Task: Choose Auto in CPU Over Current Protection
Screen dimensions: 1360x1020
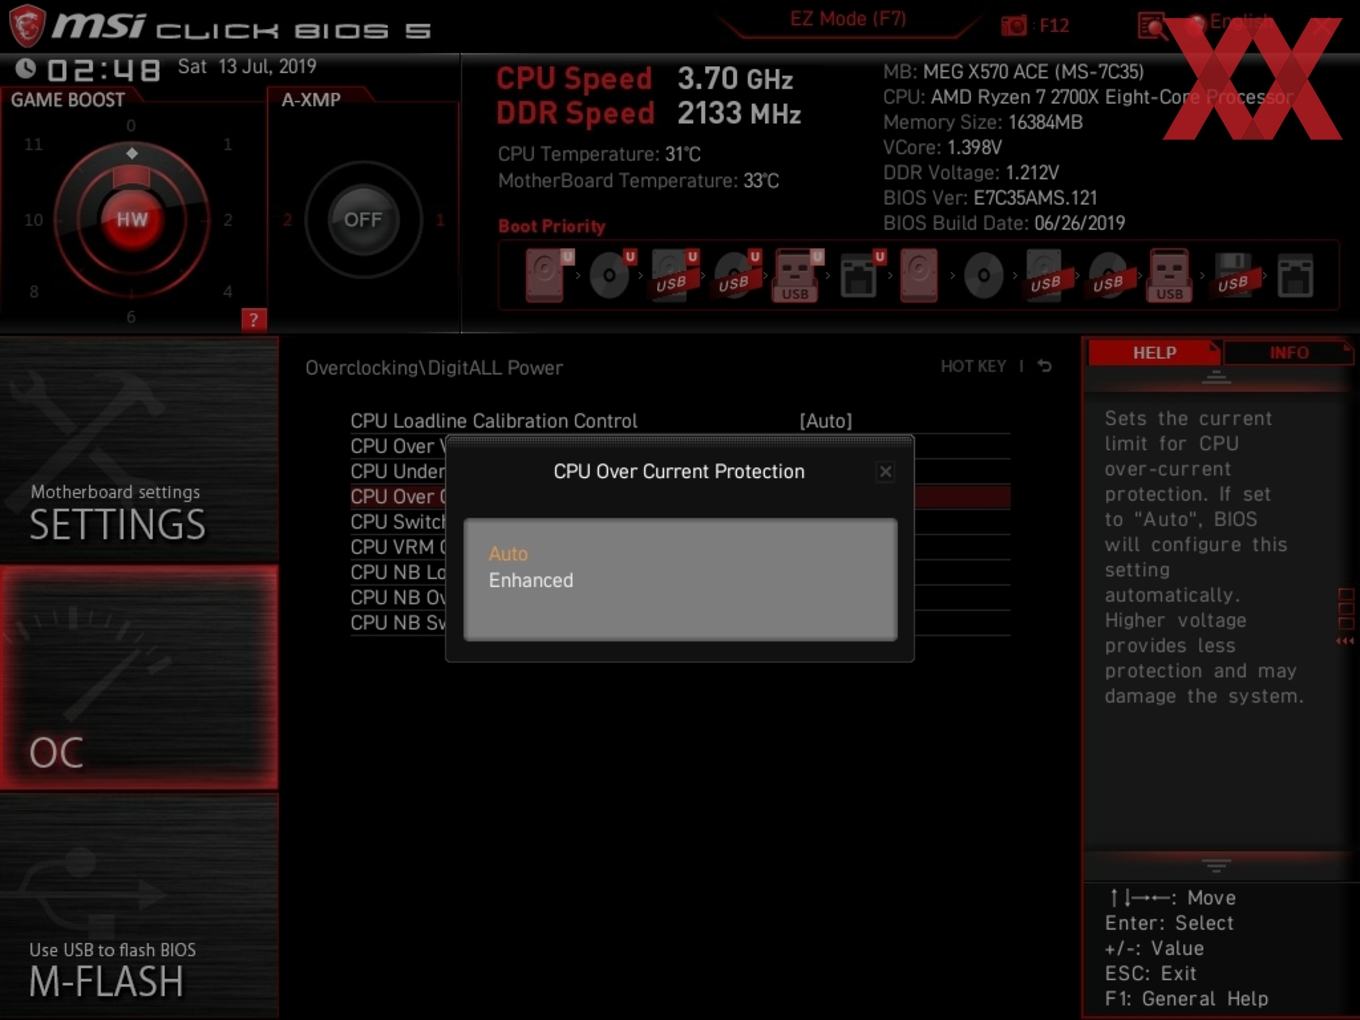Action: pos(508,553)
